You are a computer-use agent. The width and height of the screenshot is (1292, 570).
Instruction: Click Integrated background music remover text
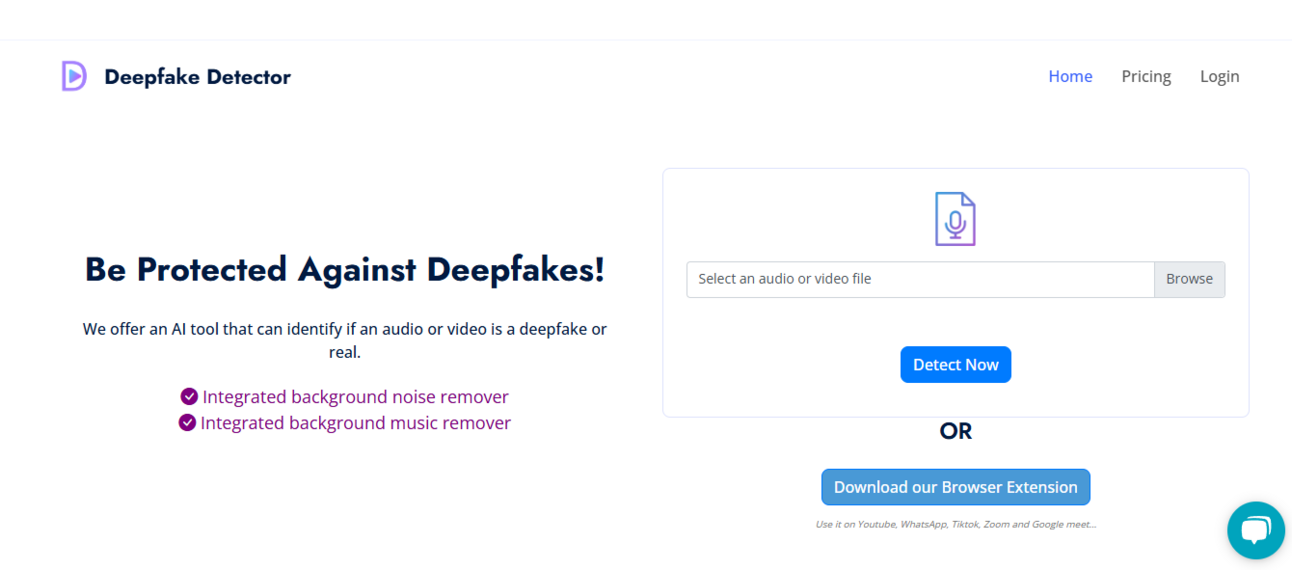(x=355, y=423)
